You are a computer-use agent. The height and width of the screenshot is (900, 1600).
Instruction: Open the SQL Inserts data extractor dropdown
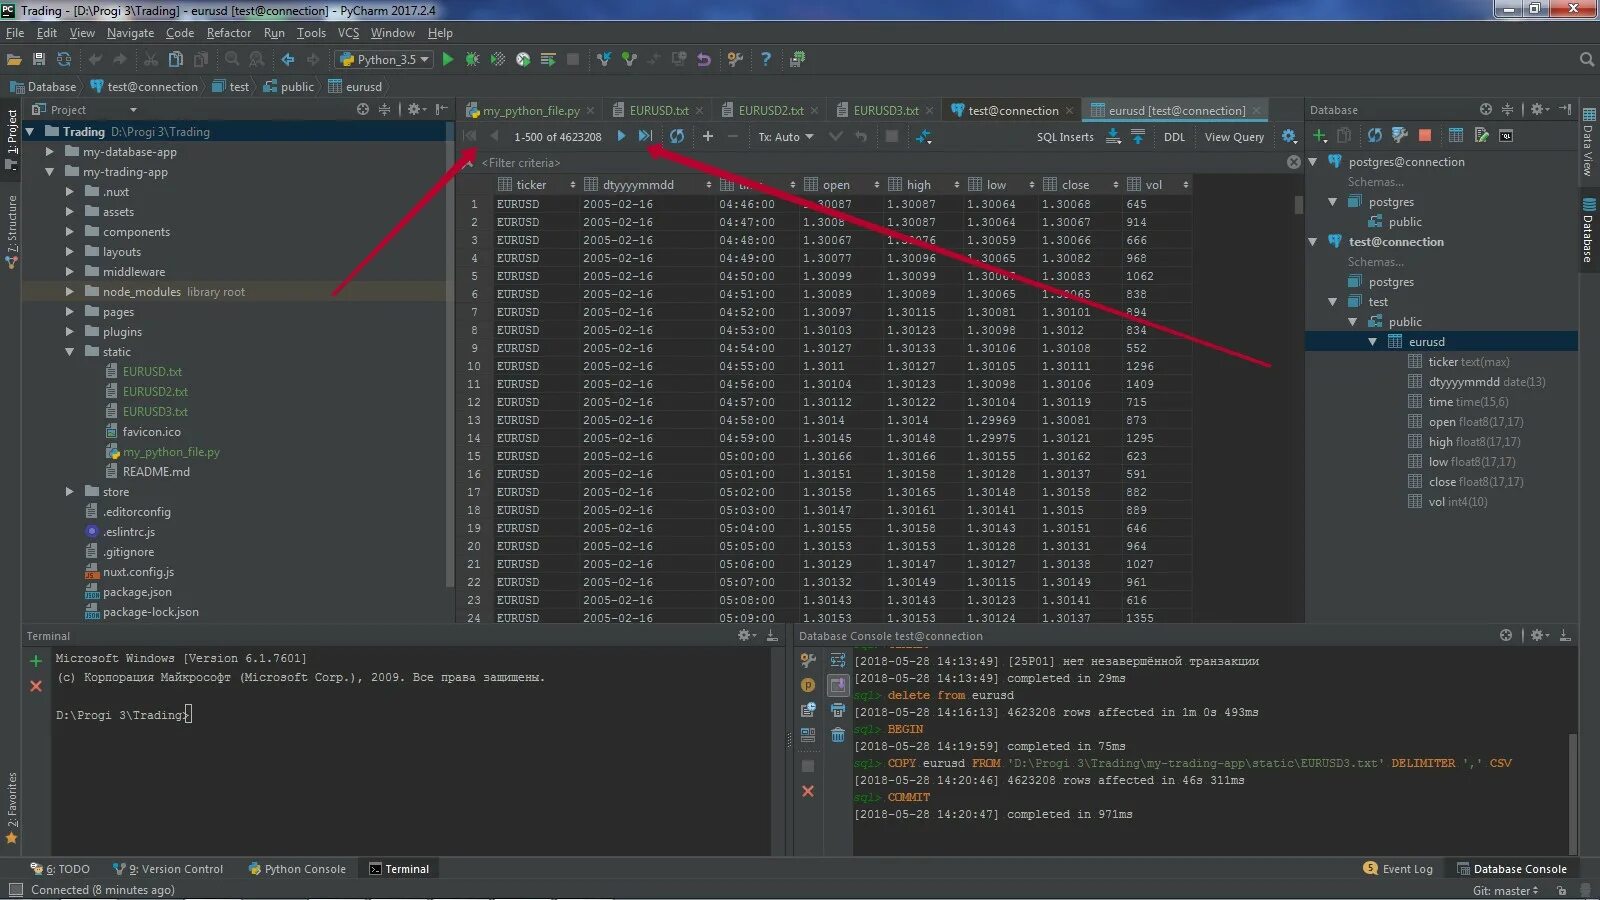[1065, 137]
